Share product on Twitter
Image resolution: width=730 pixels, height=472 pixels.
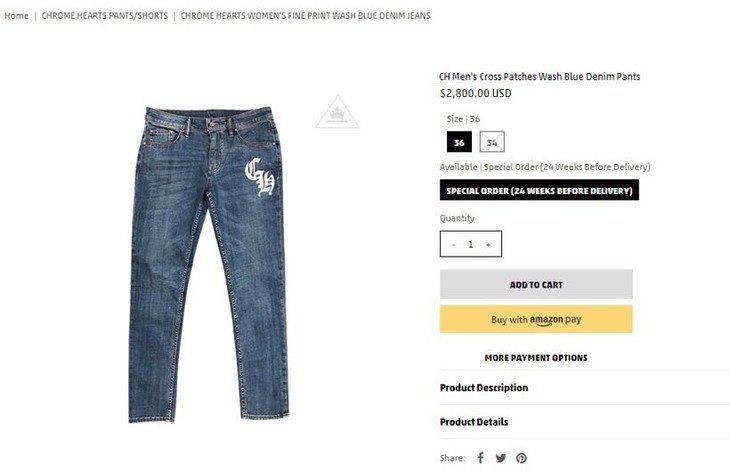(501, 458)
